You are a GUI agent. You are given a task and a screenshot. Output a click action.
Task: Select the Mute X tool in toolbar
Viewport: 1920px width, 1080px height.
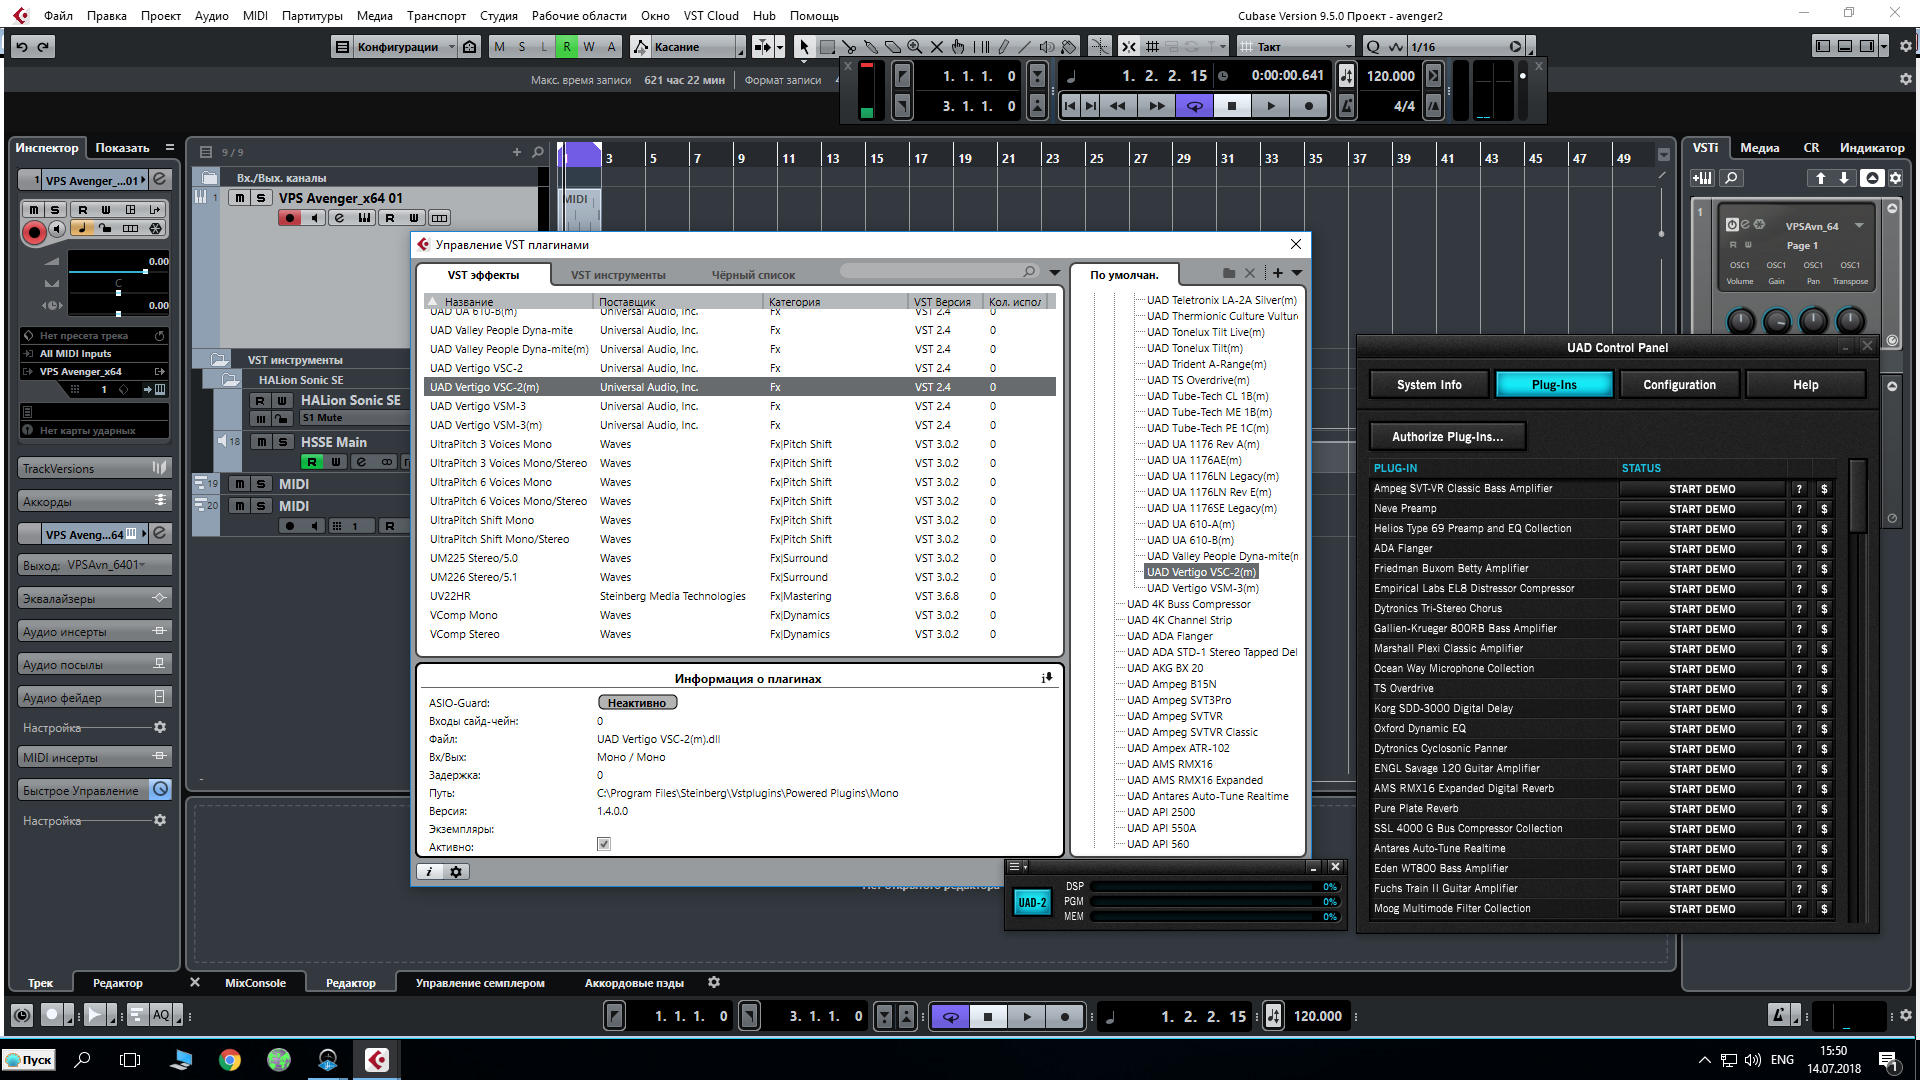[937, 47]
